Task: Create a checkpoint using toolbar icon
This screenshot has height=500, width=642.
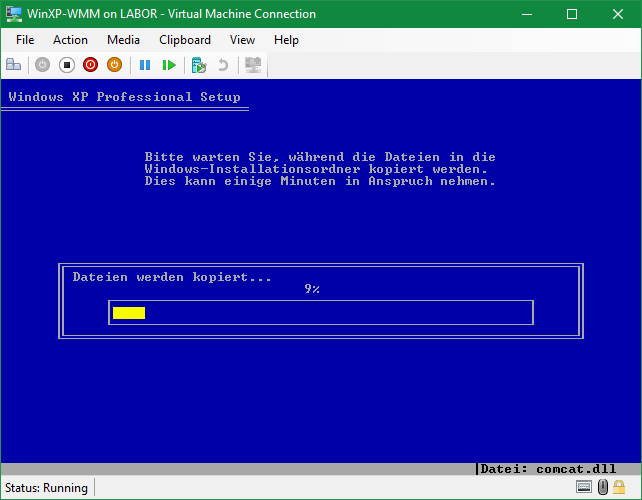Action: click(199, 65)
